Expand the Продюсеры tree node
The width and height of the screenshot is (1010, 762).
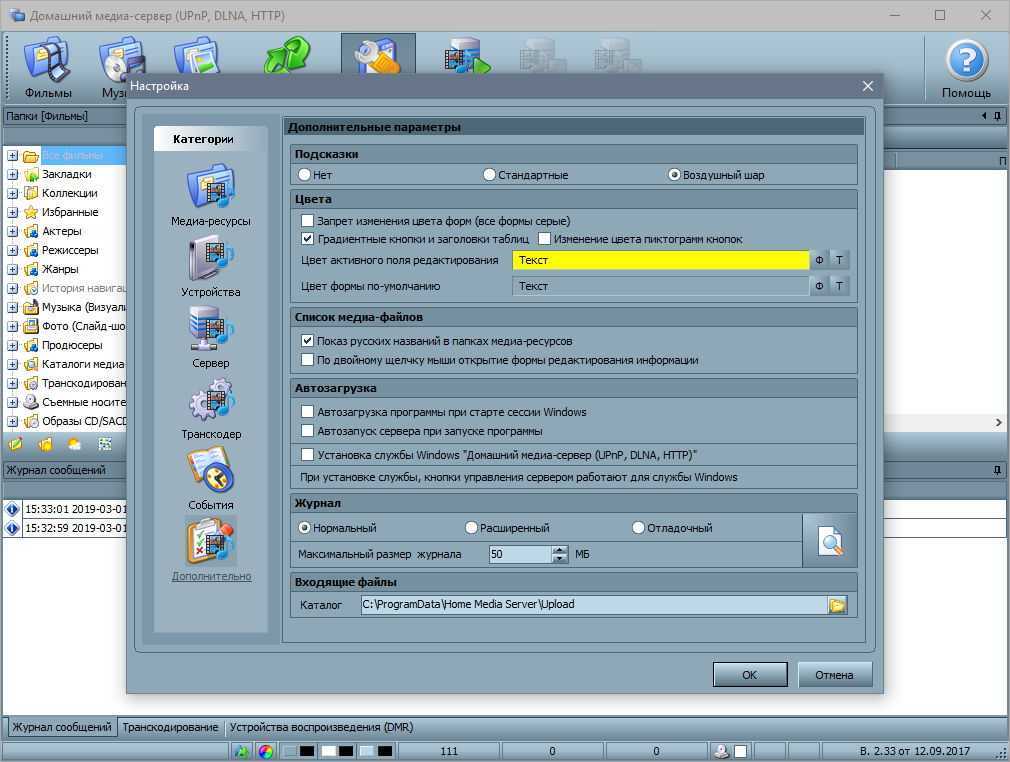tap(12, 345)
